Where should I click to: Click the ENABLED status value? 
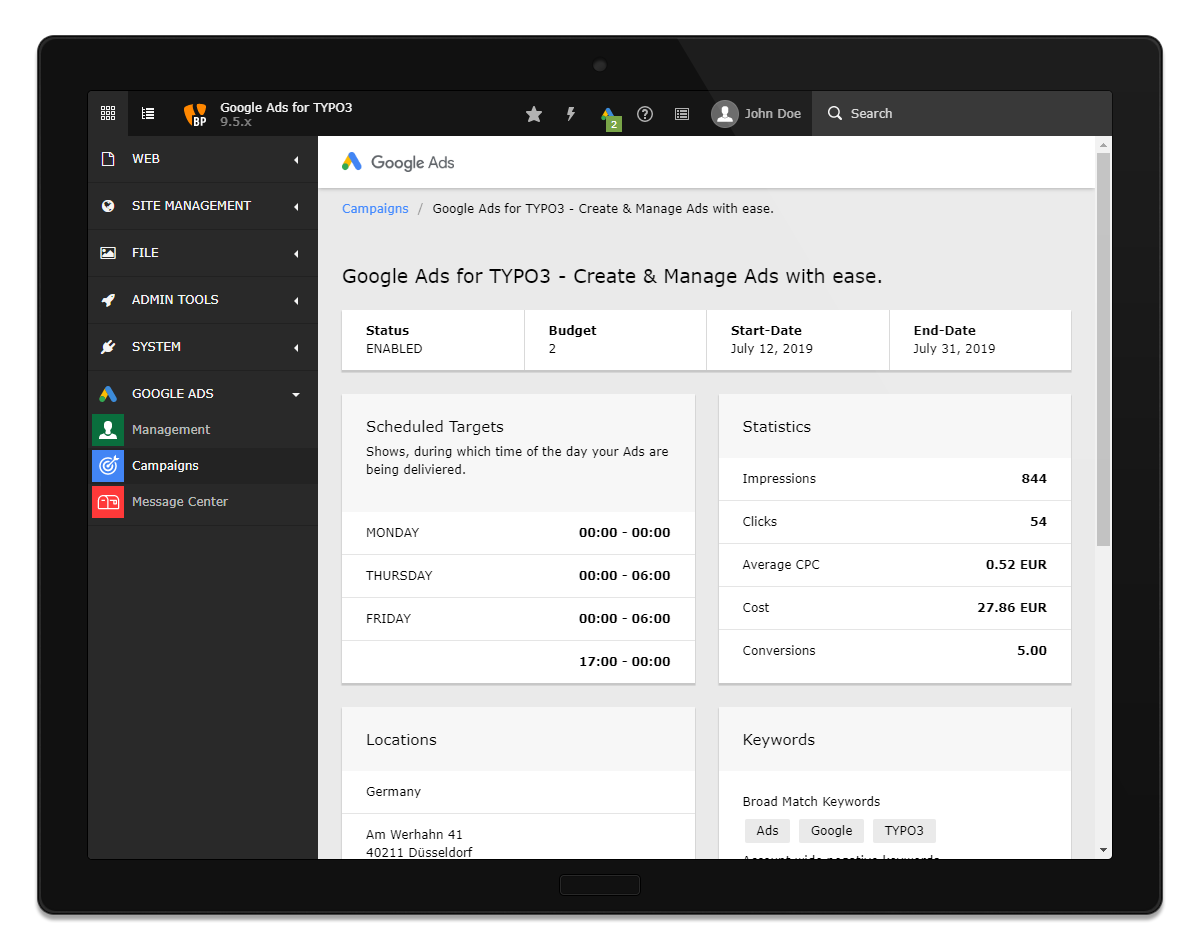[394, 349]
